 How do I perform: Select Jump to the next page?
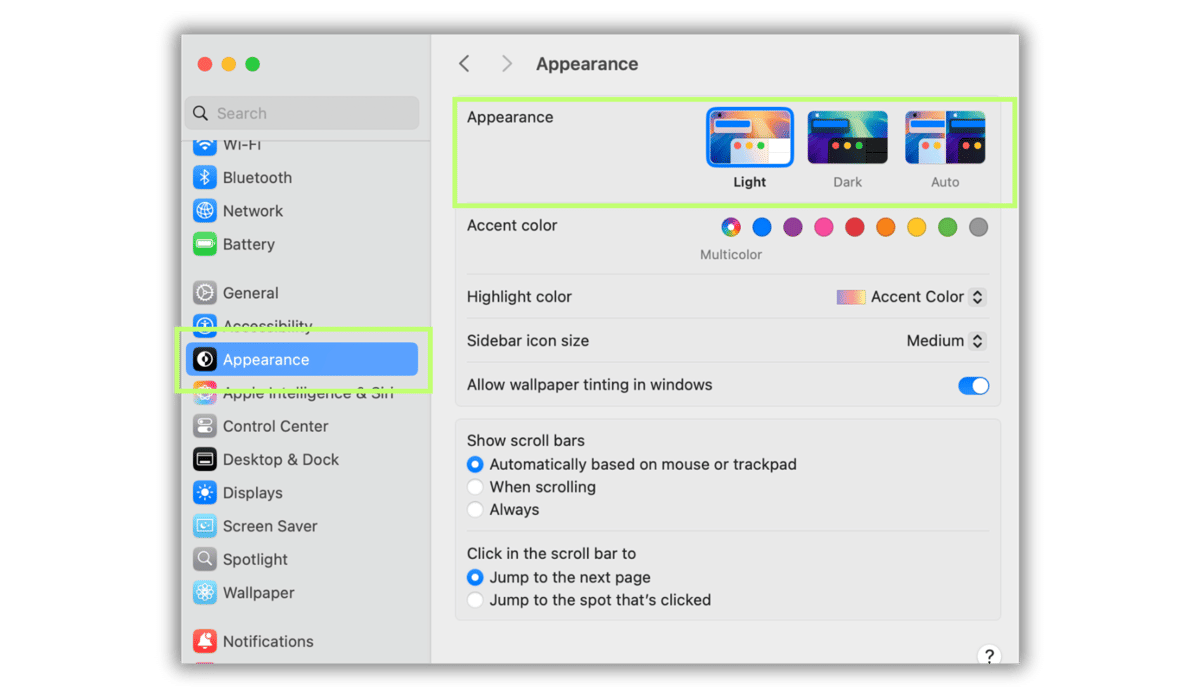[475, 578]
